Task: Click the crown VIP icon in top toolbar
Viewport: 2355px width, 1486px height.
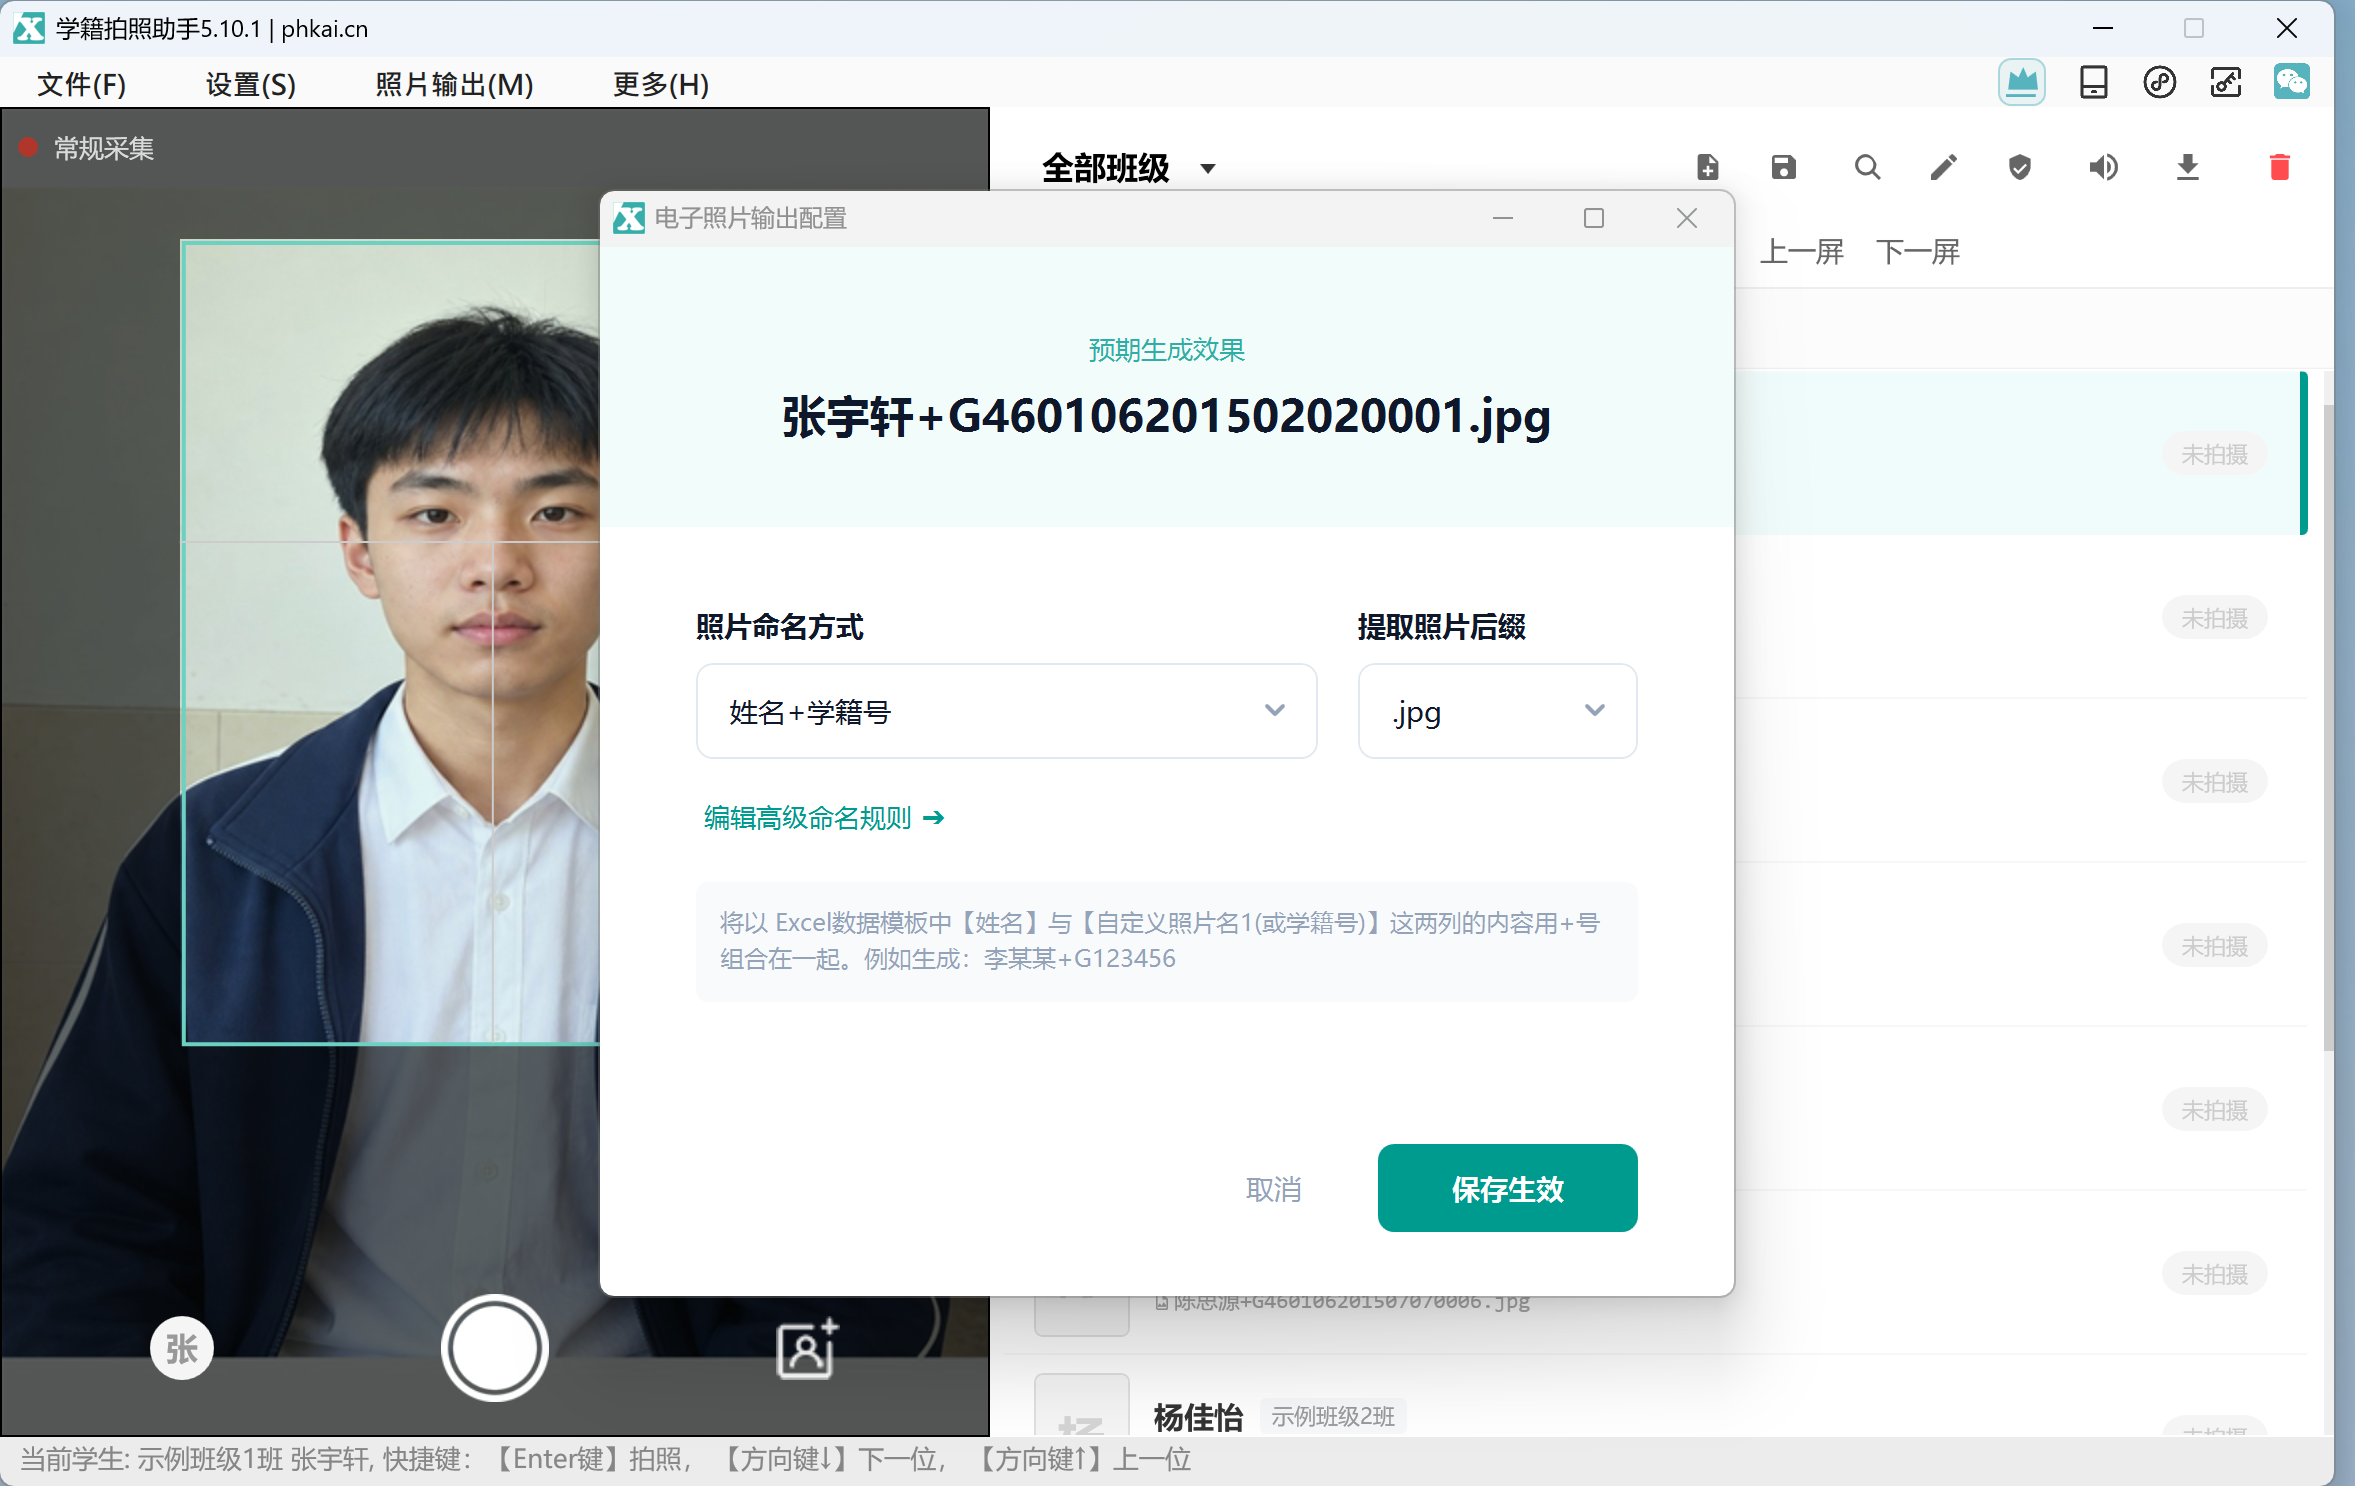Action: pos(2022,83)
